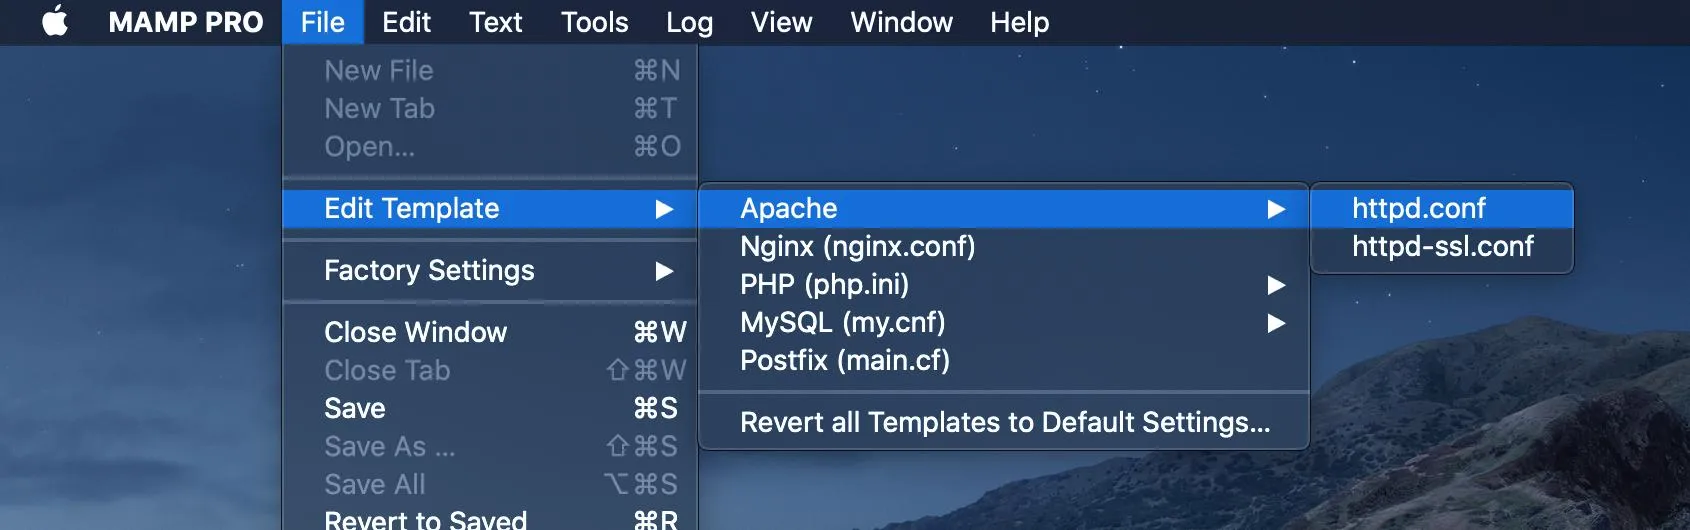Expand the MySQL (my.cnf) submenu
Screen dimensions: 1690x530
(1004, 322)
